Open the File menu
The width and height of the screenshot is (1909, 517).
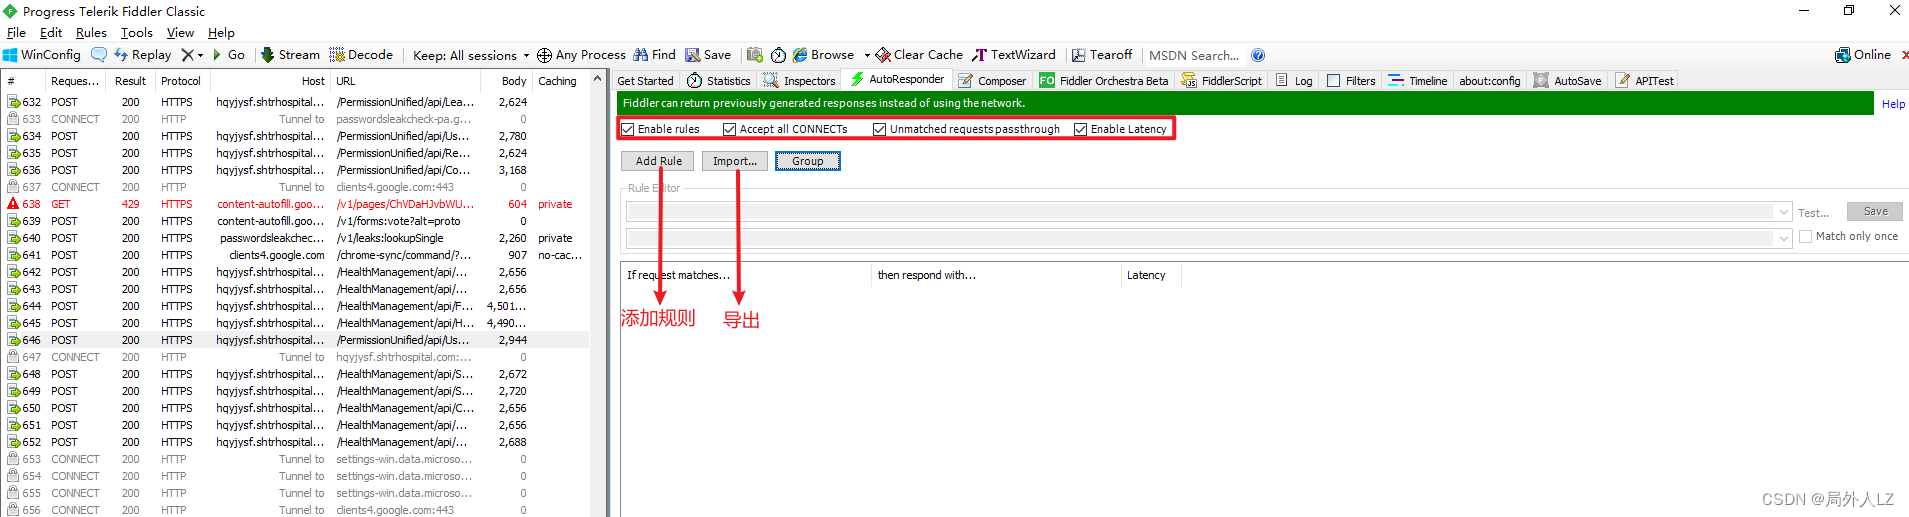pyautogui.click(x=16, y=33)
